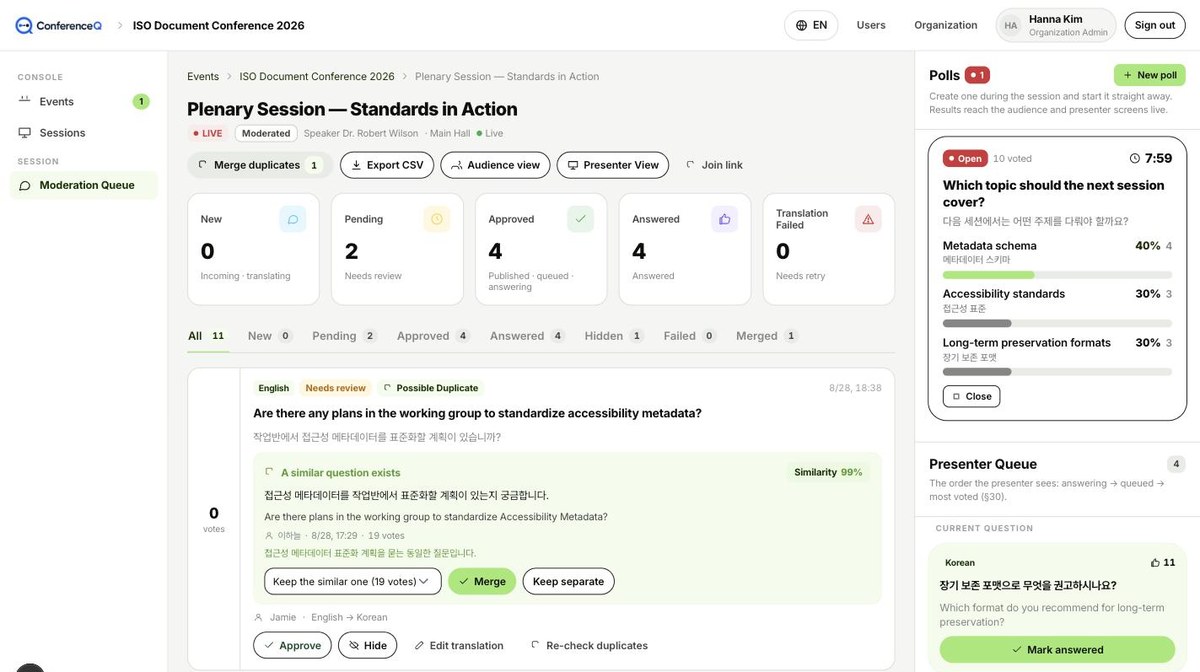Click the Accessibility standards progress bar
Screen dimensions: 1200x672
coord(1057,323)
